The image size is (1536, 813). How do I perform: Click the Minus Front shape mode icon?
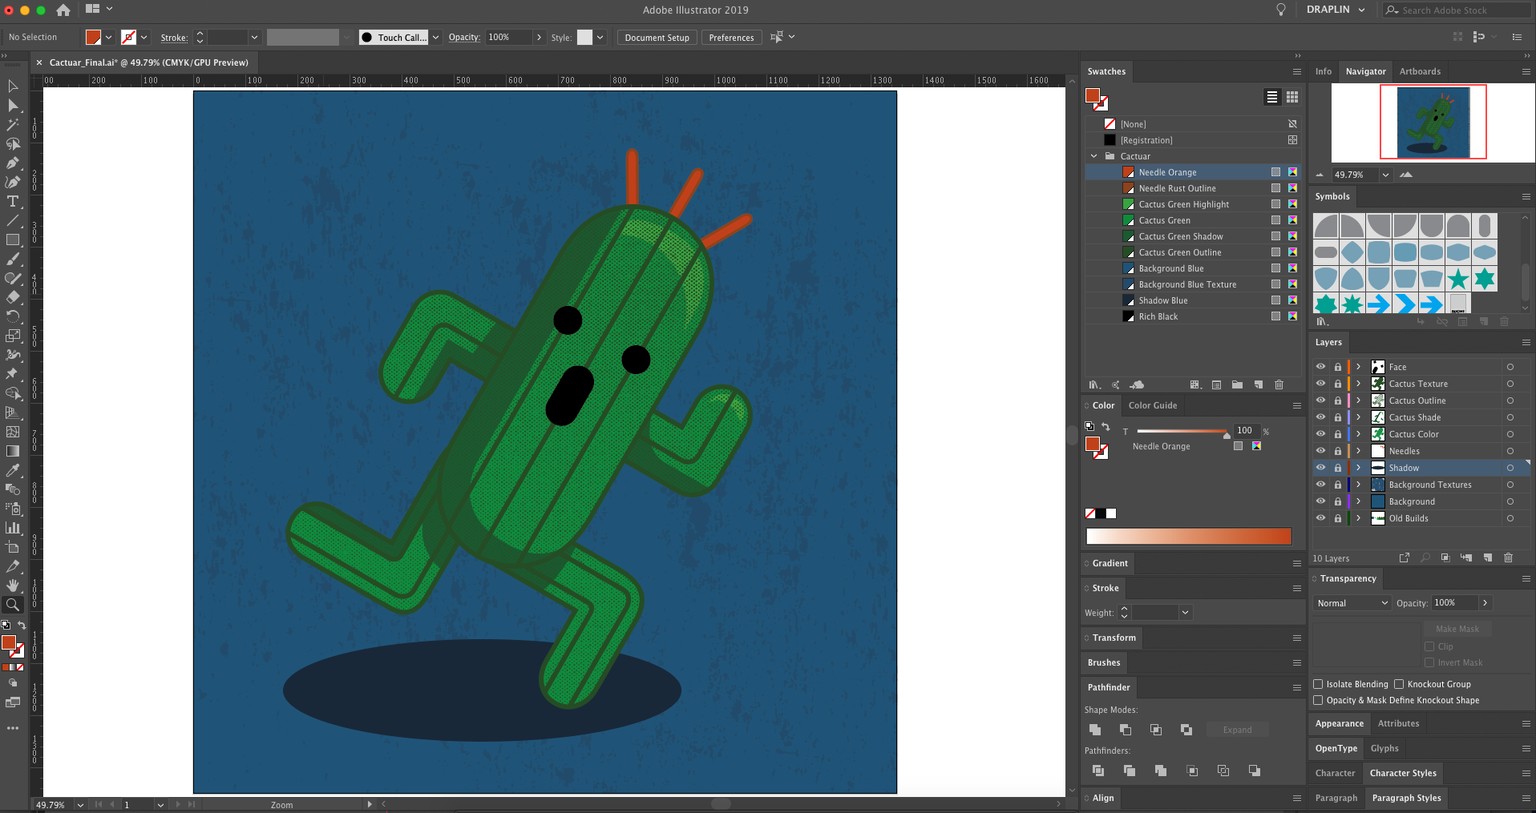point(1126,730)
